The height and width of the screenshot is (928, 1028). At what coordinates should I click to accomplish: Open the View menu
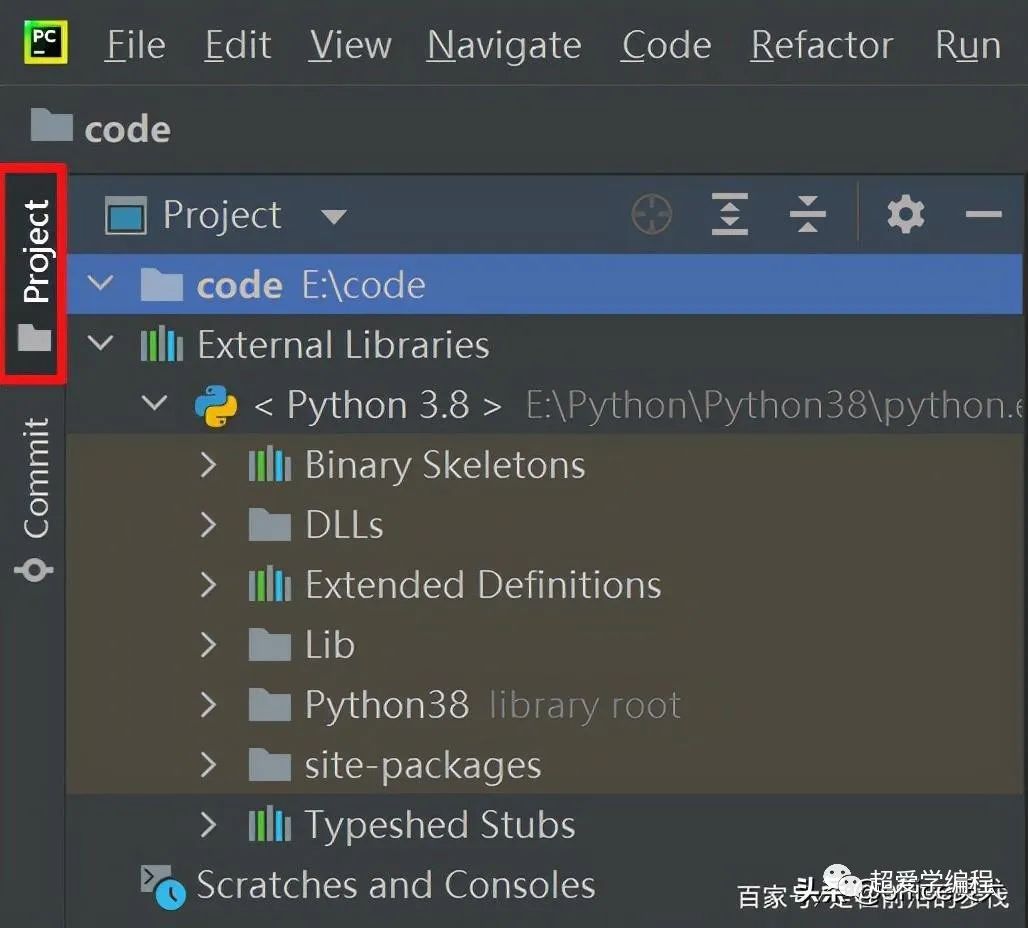click(350, 45)
